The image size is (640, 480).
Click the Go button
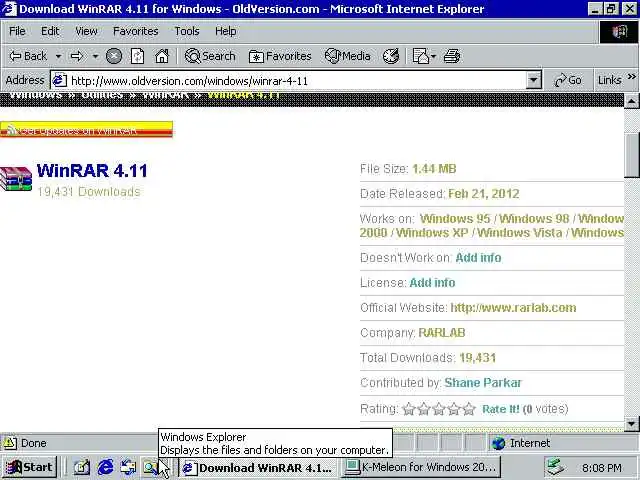(x=568, y=80)
